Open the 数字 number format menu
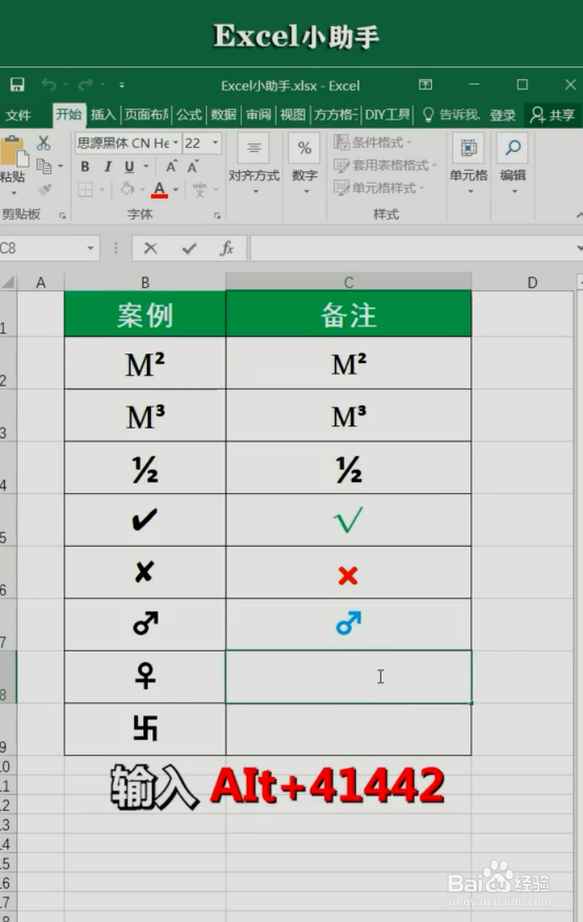This screenshot has width=583, height=922. click(x=305, y=165)
